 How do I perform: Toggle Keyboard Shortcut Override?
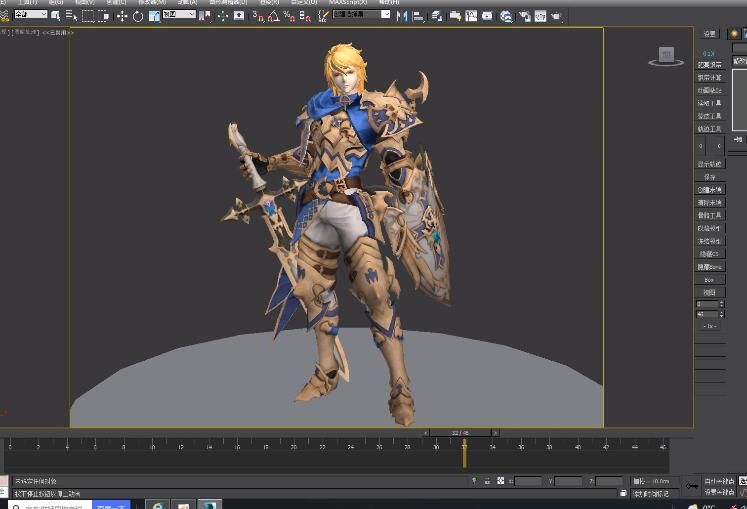pos(239,16)
